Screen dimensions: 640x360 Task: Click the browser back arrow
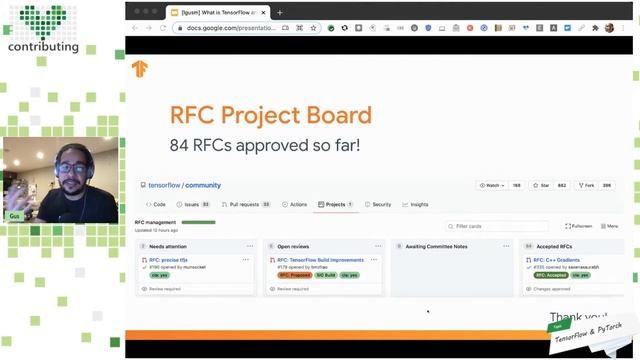[x=135, y=28]
